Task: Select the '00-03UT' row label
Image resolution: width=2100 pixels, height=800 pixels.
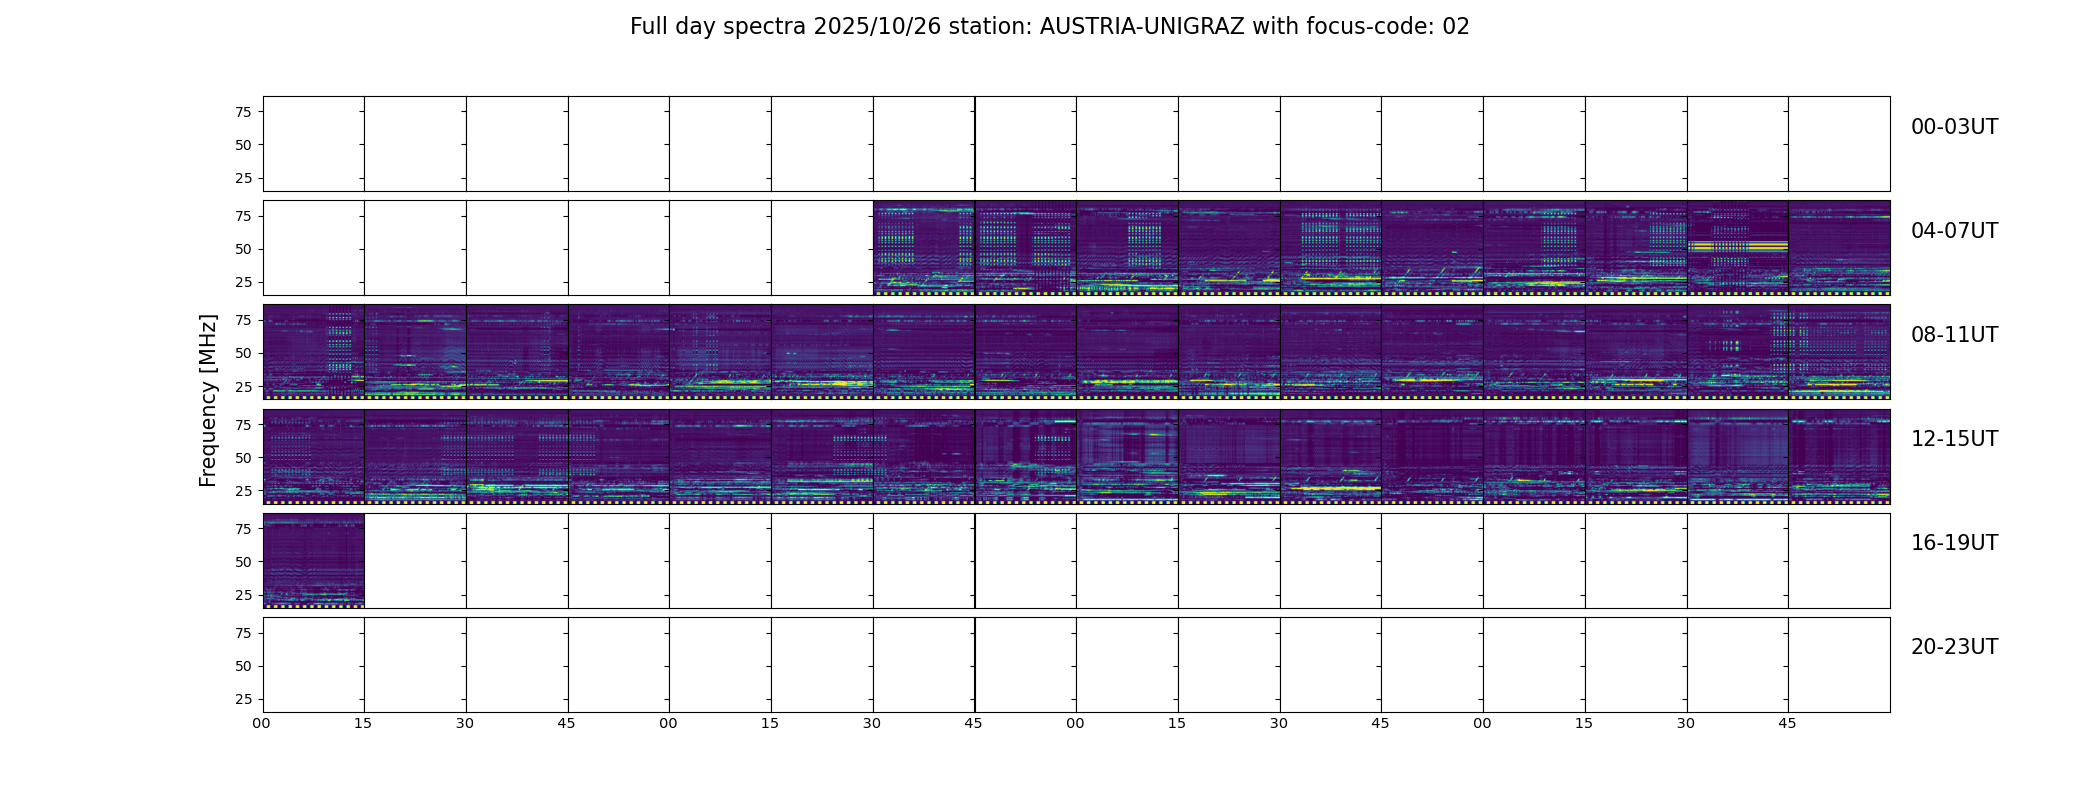Action: click(1954, 127)
